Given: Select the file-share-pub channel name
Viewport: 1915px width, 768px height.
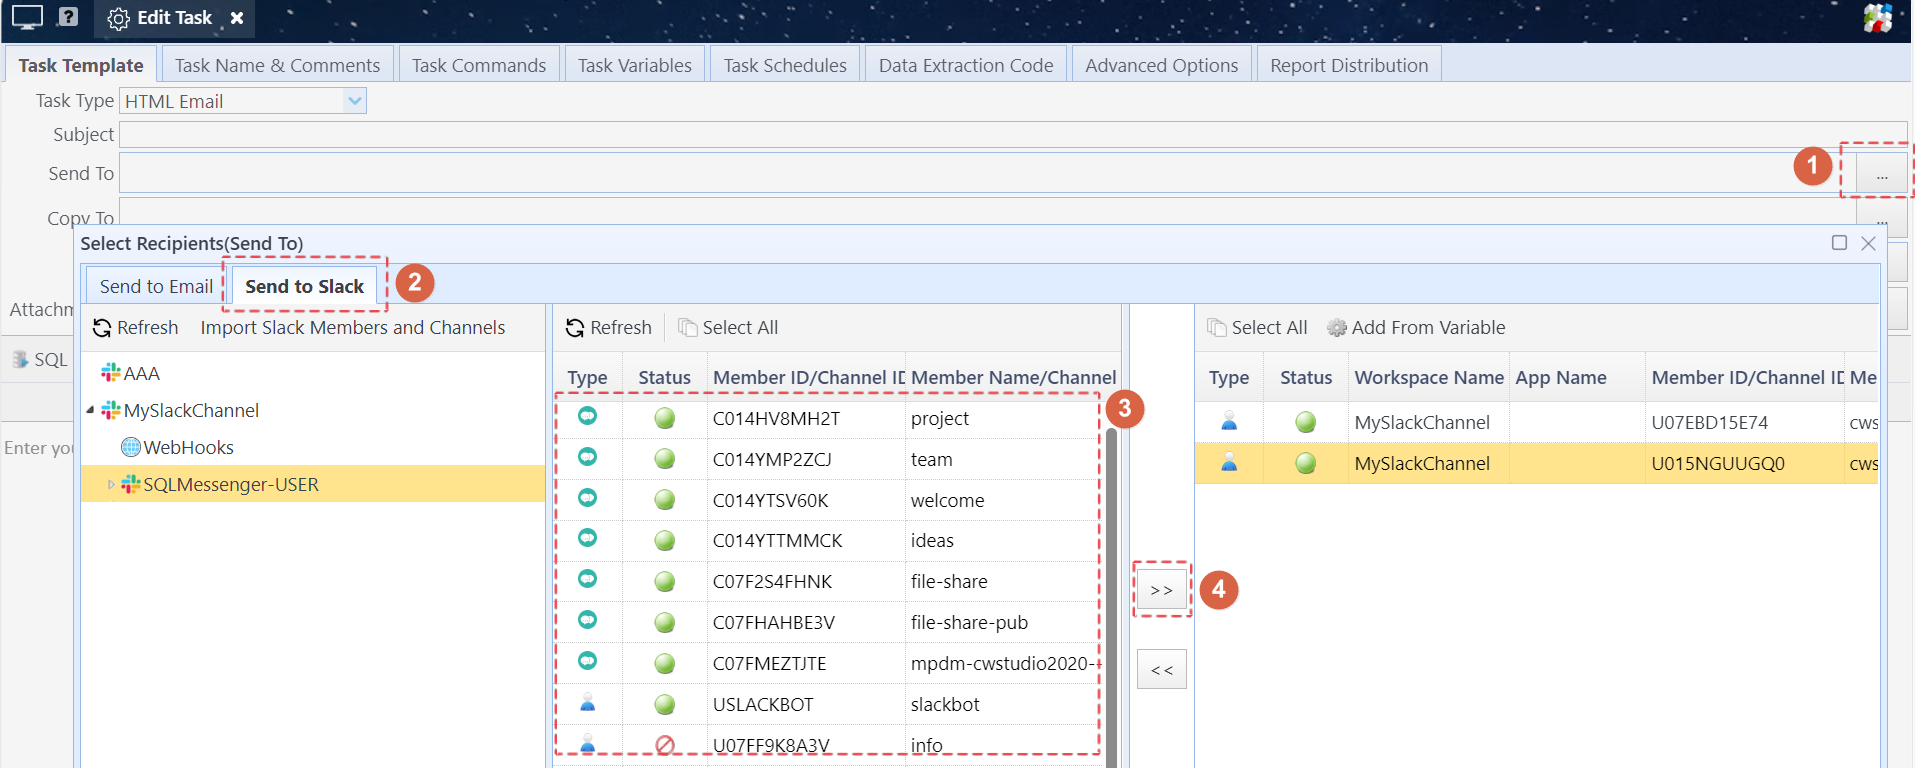Looking at the screenshot, I should pos(969,622).
